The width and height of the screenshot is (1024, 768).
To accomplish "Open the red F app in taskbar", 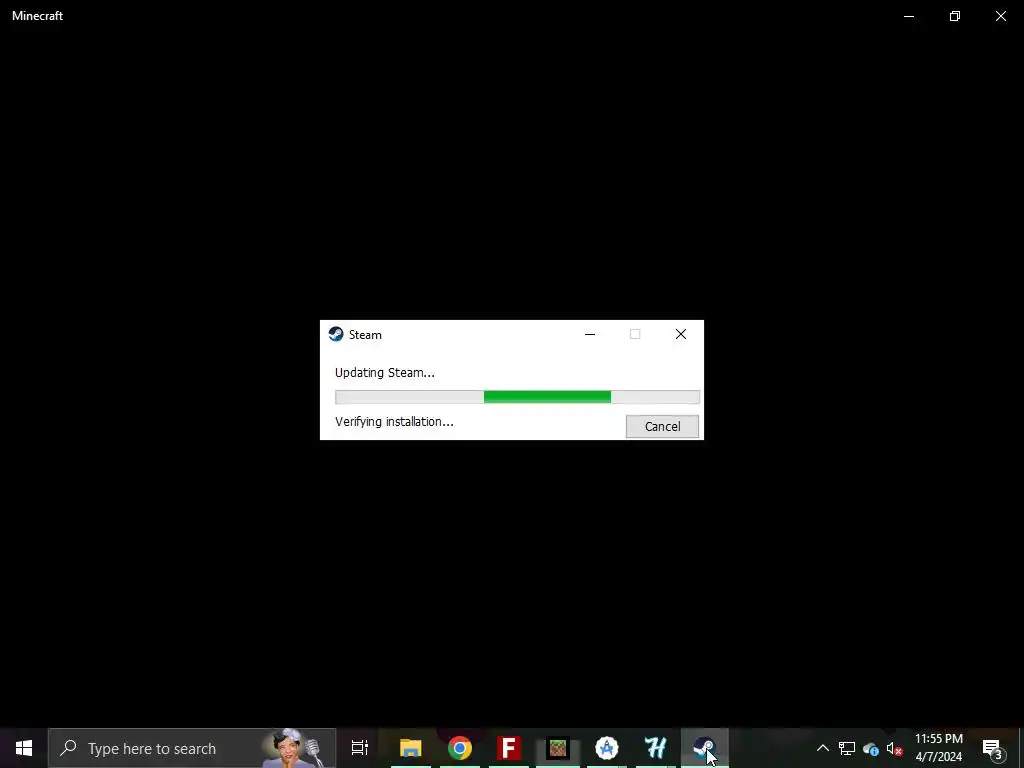I will click(509, 748).
